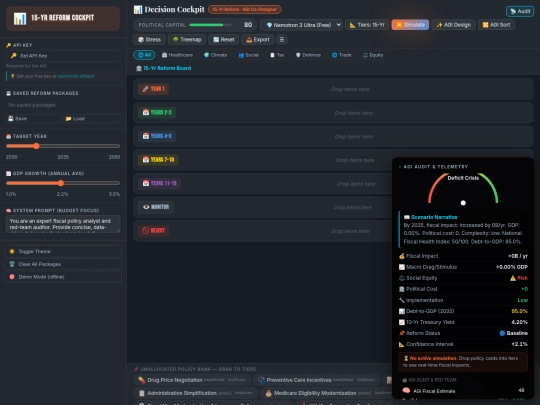Filter by Defense category
540x405 pixels.
308,55
